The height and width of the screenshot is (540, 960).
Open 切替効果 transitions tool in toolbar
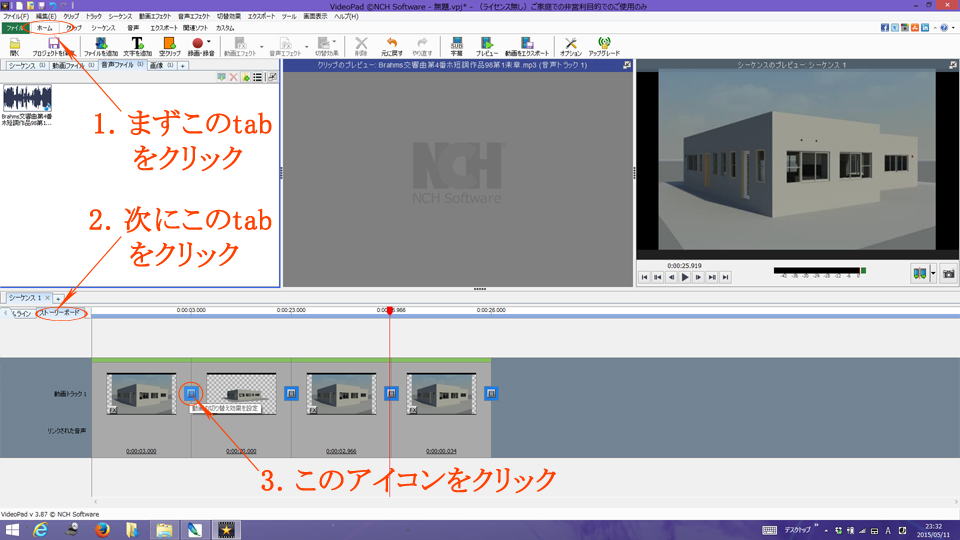326,47
